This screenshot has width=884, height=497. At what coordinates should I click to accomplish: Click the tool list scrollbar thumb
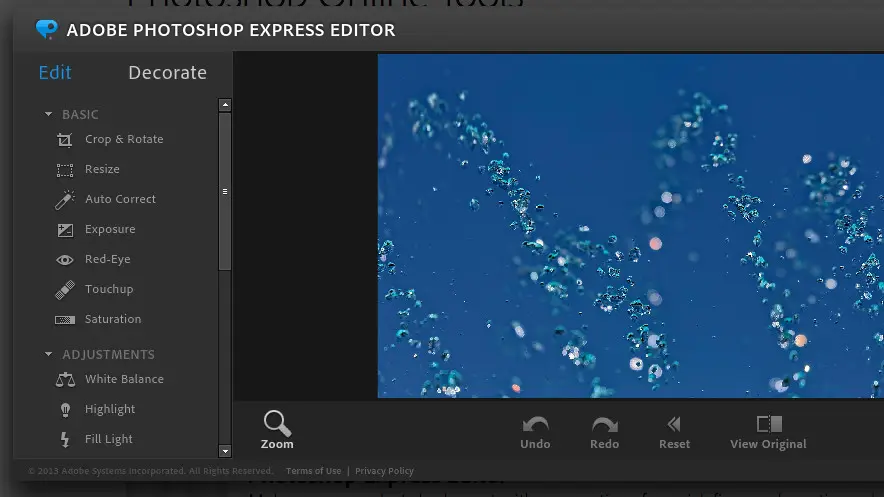(x=225, y=192)
